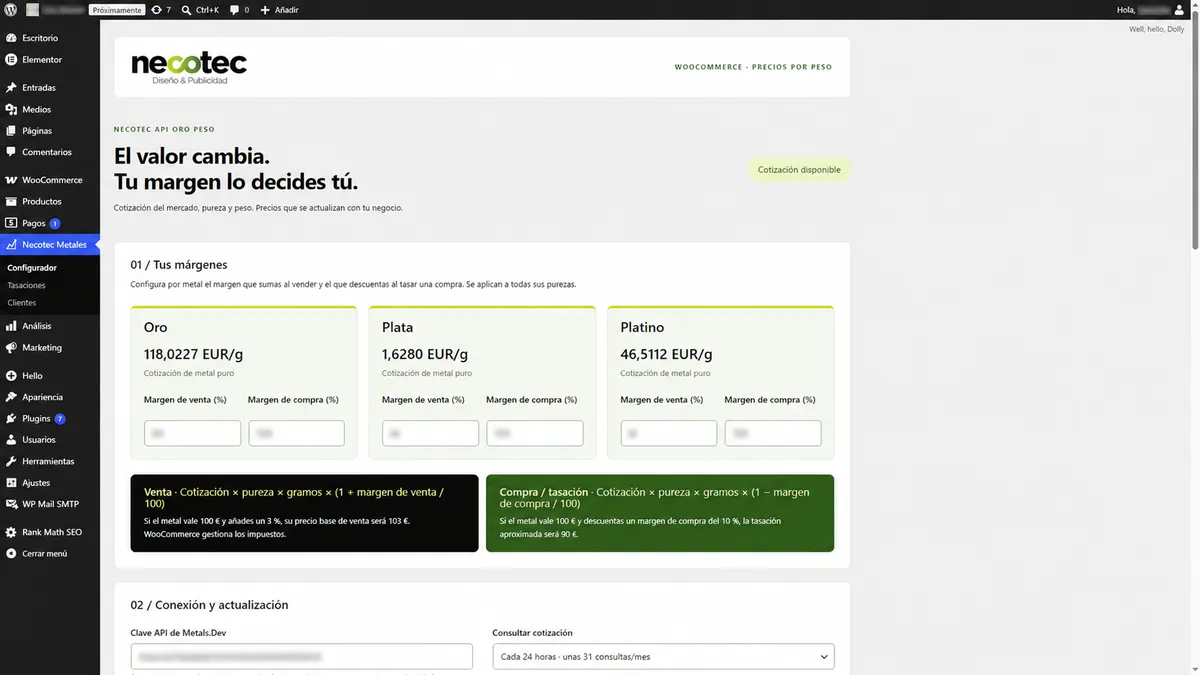Open the Páginas sidebar icon
This screenshot has width=1200, height=675.
click(11, 131)
